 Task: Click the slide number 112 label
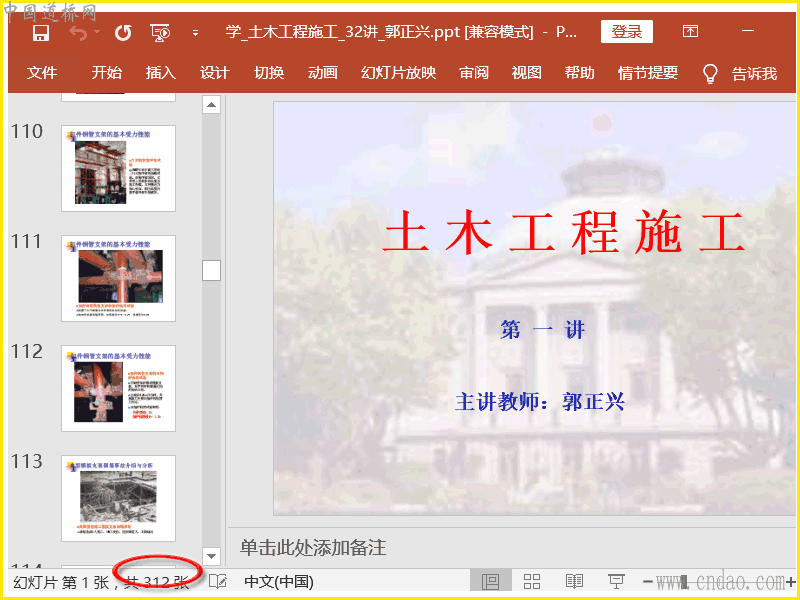[27, 352]
